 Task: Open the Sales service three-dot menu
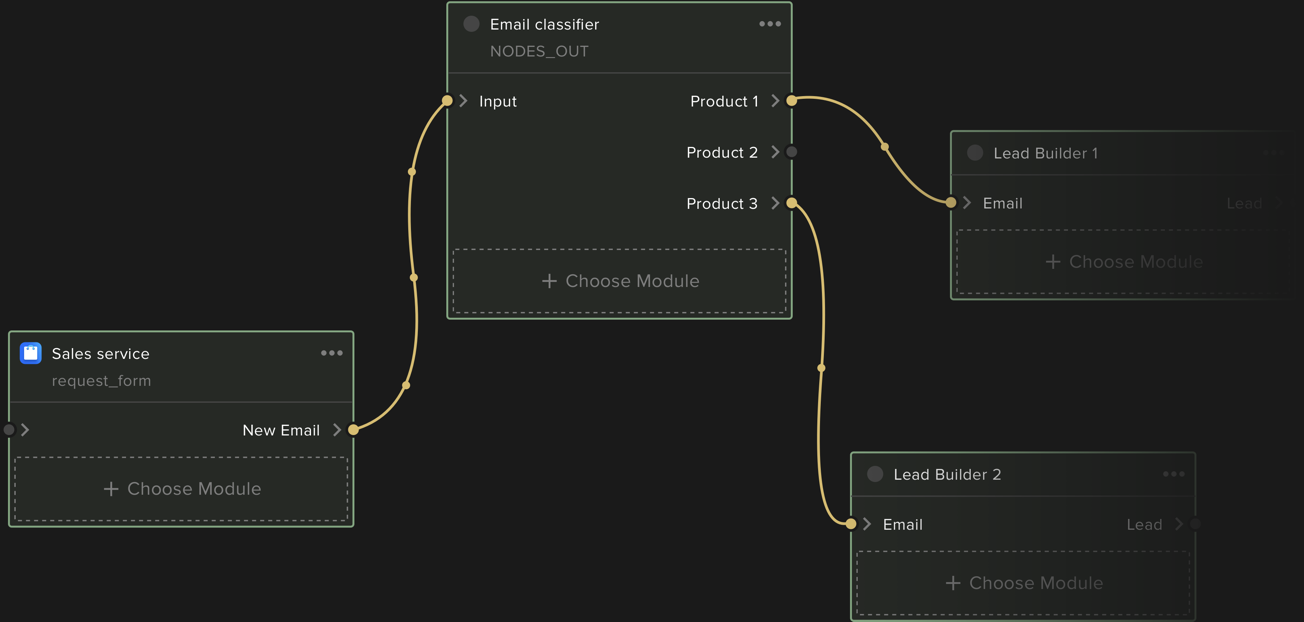pyautogui.click(x=332, y=353)
